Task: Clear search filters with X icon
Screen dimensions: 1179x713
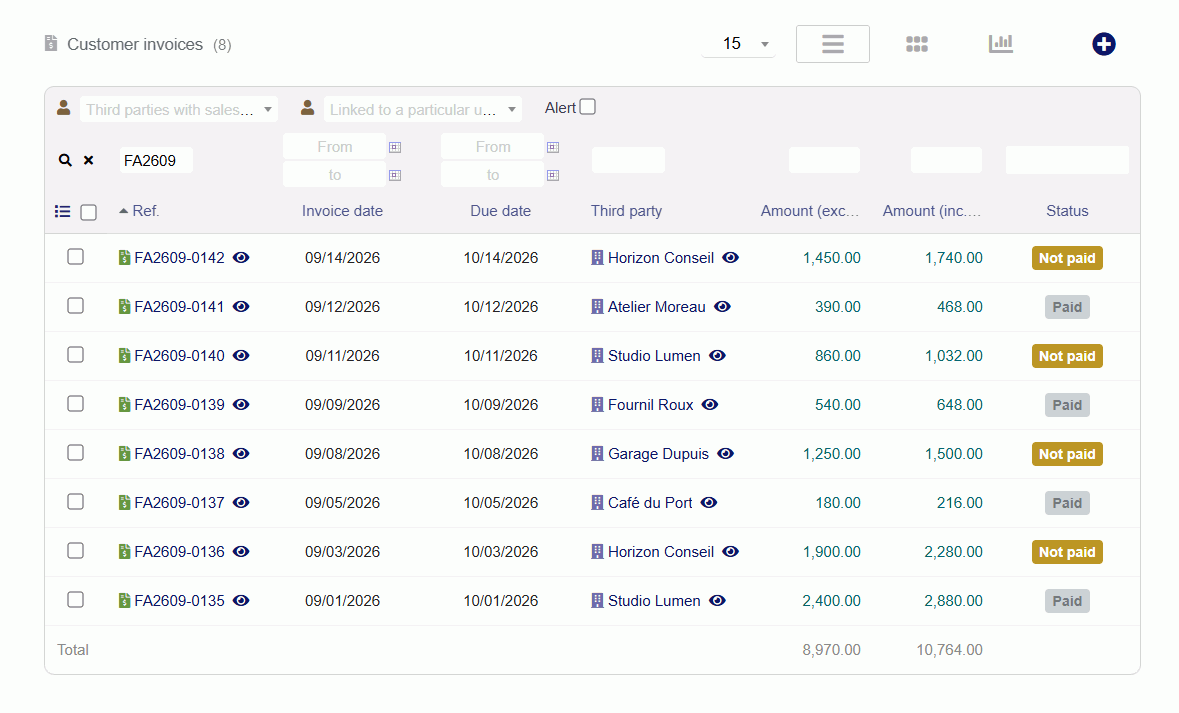Action: tap(89, 160)
